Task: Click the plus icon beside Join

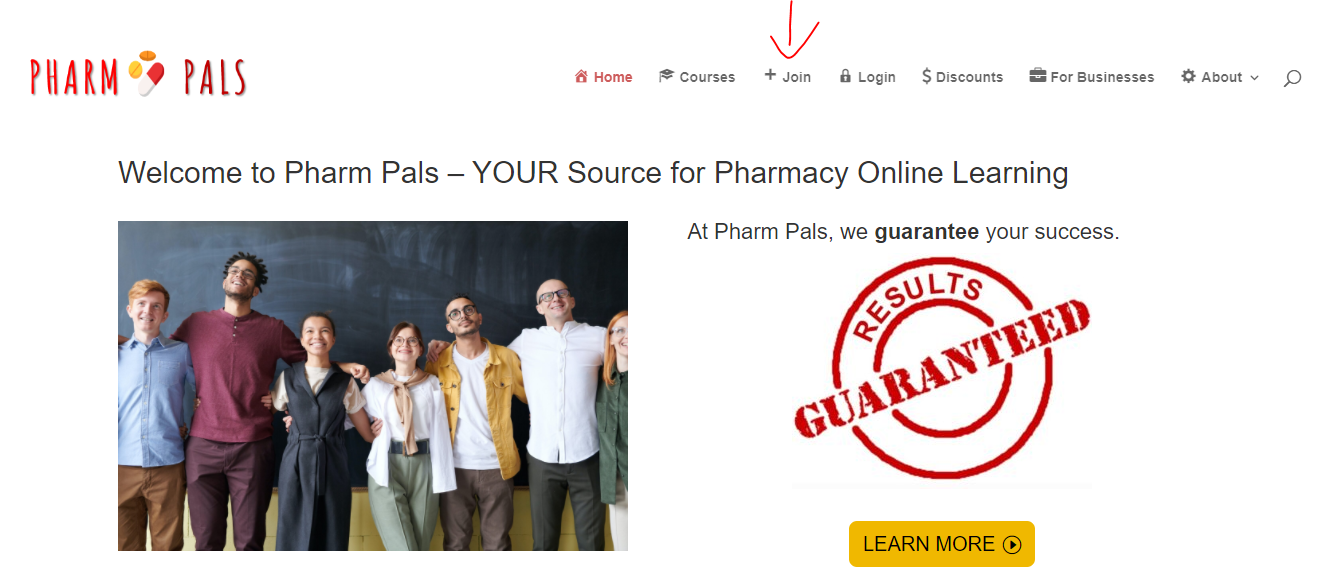Action: pyautogui.click(x=770, y=75)
